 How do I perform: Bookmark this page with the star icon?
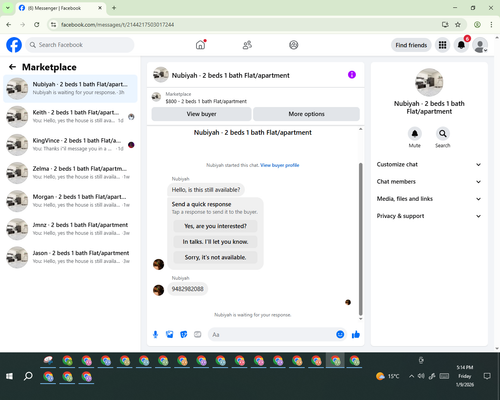coord(458,25)
